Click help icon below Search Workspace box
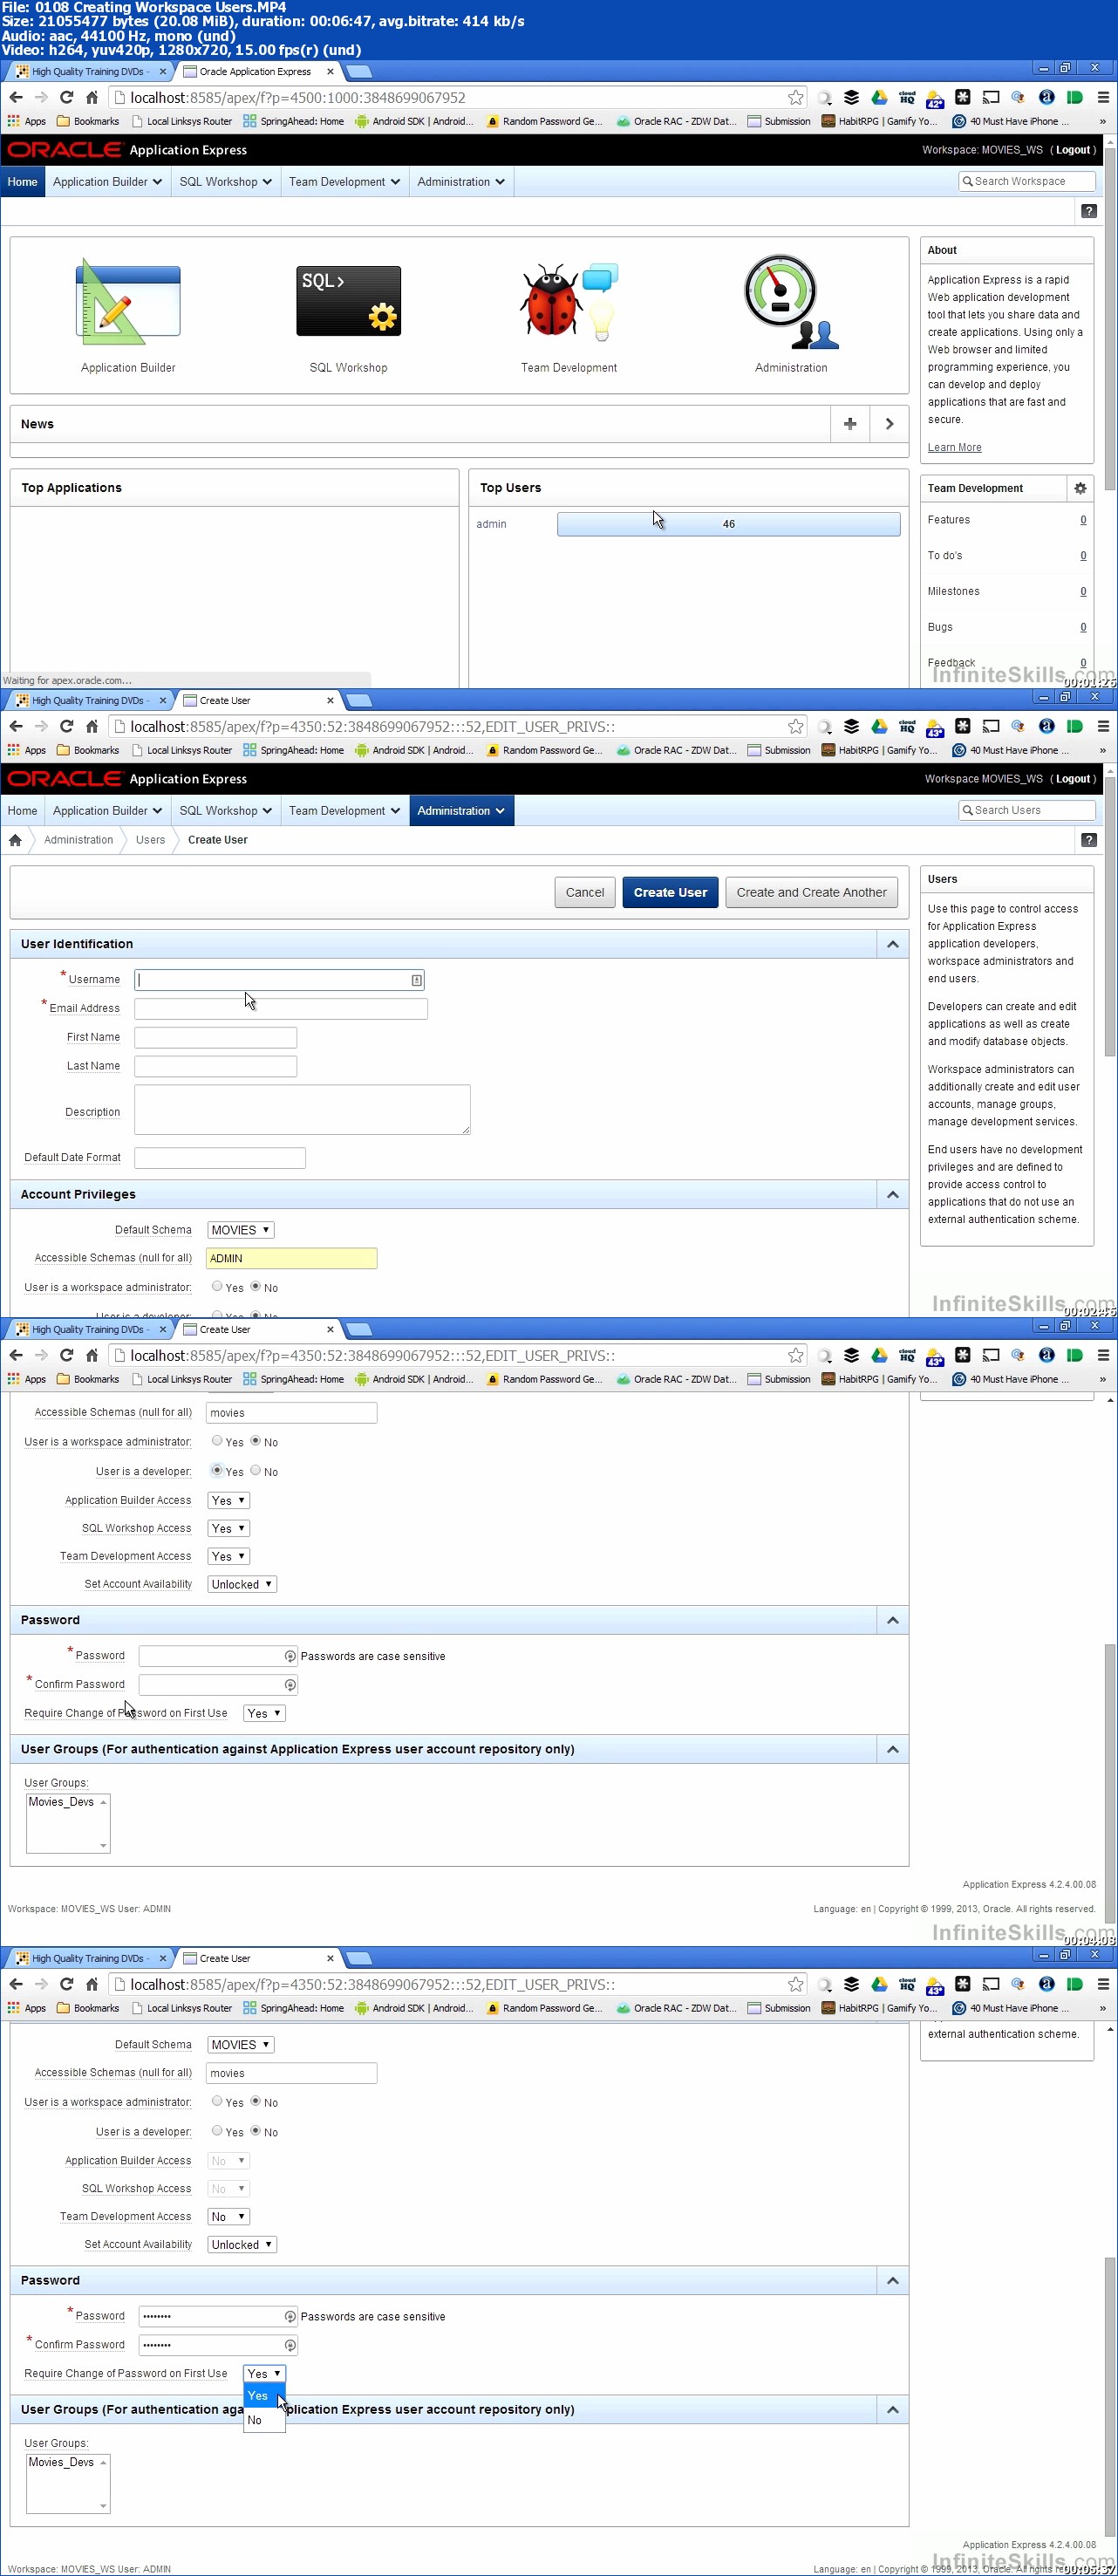Image resolution: width=1118 pixels, height=2576 pixels. [x=1088, y=211]
